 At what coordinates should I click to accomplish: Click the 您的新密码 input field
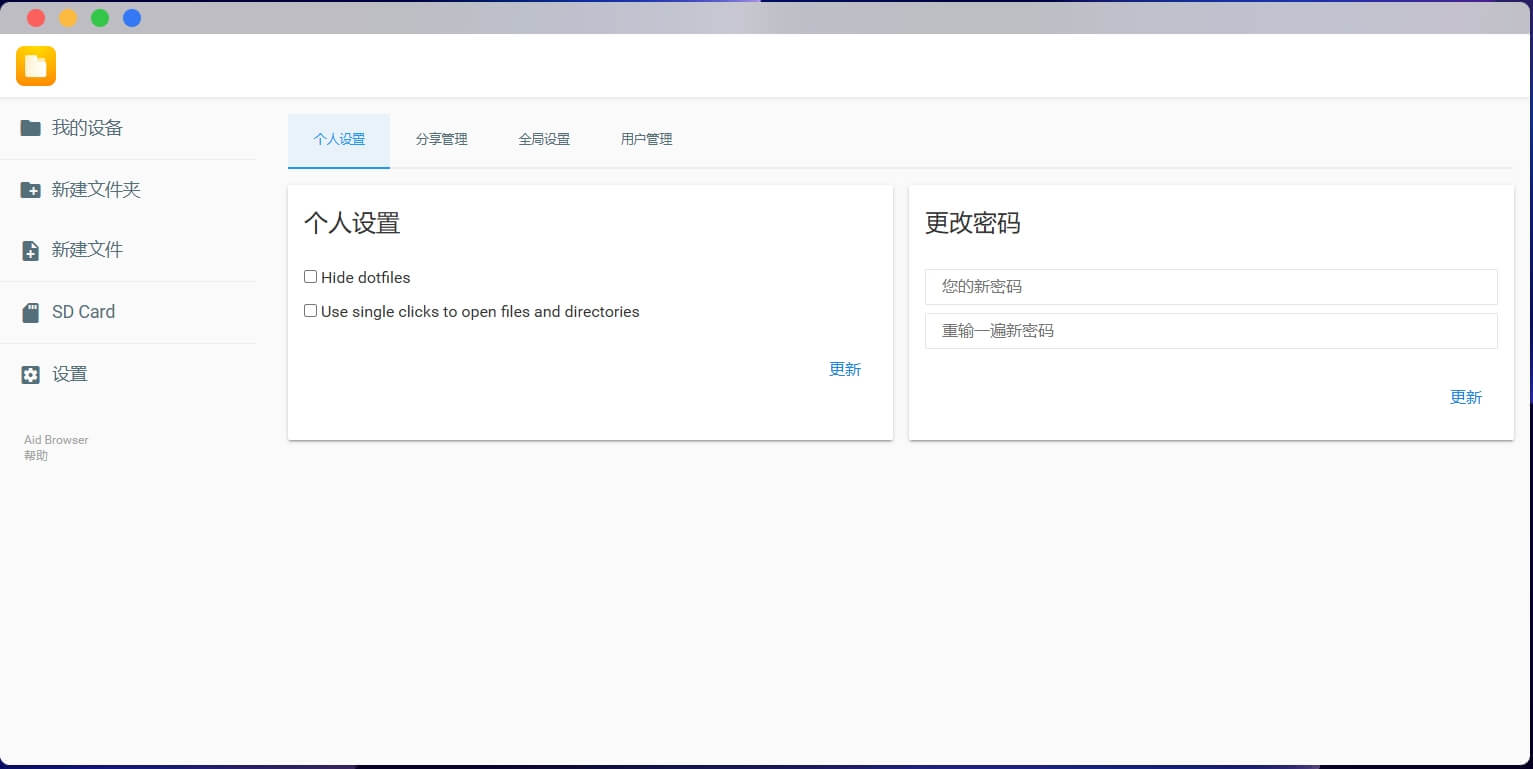(x=1210, y=287)
